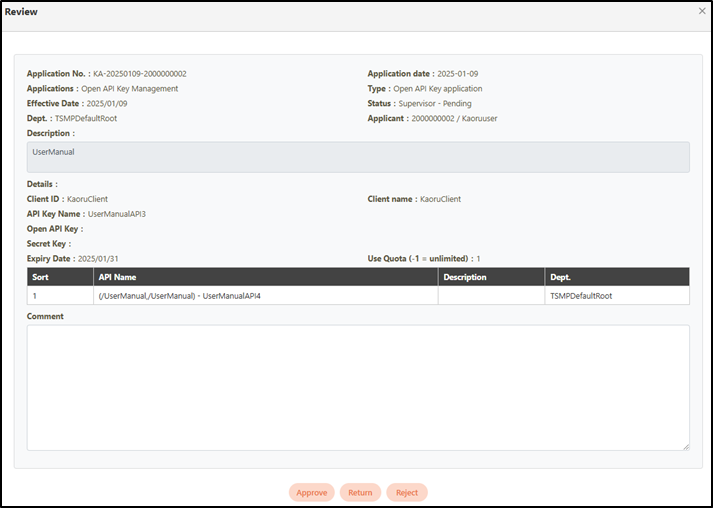Select the sort number 1 cell

point(35,296)
